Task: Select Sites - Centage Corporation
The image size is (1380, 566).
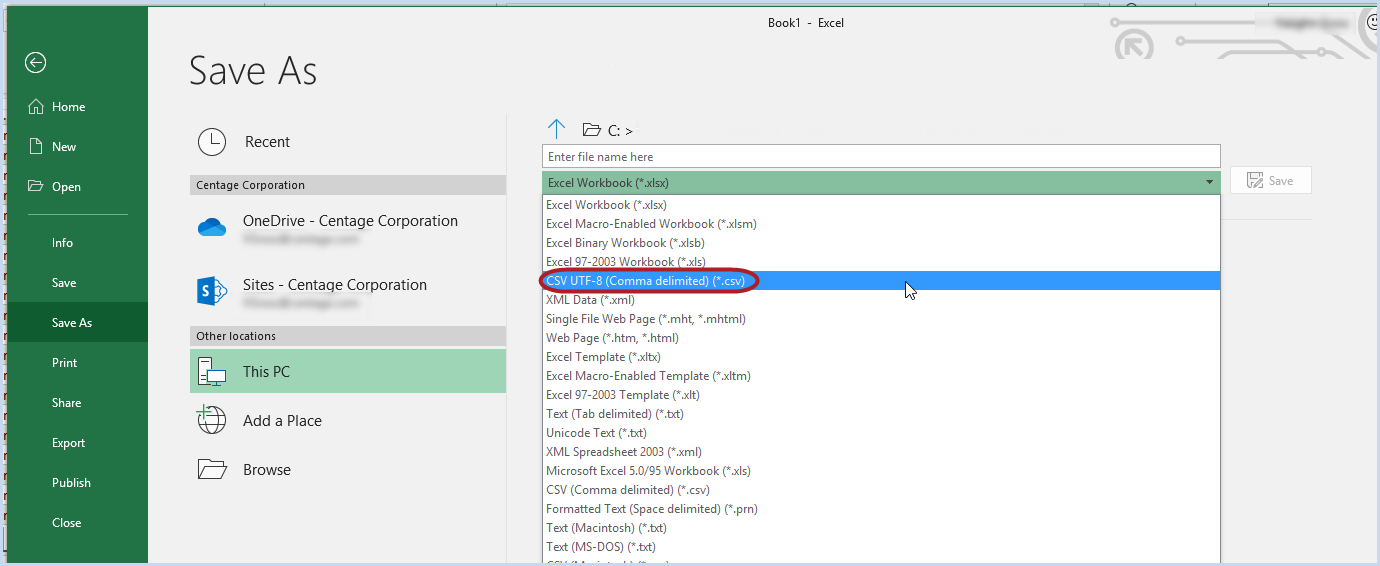Action: [348, 291]
